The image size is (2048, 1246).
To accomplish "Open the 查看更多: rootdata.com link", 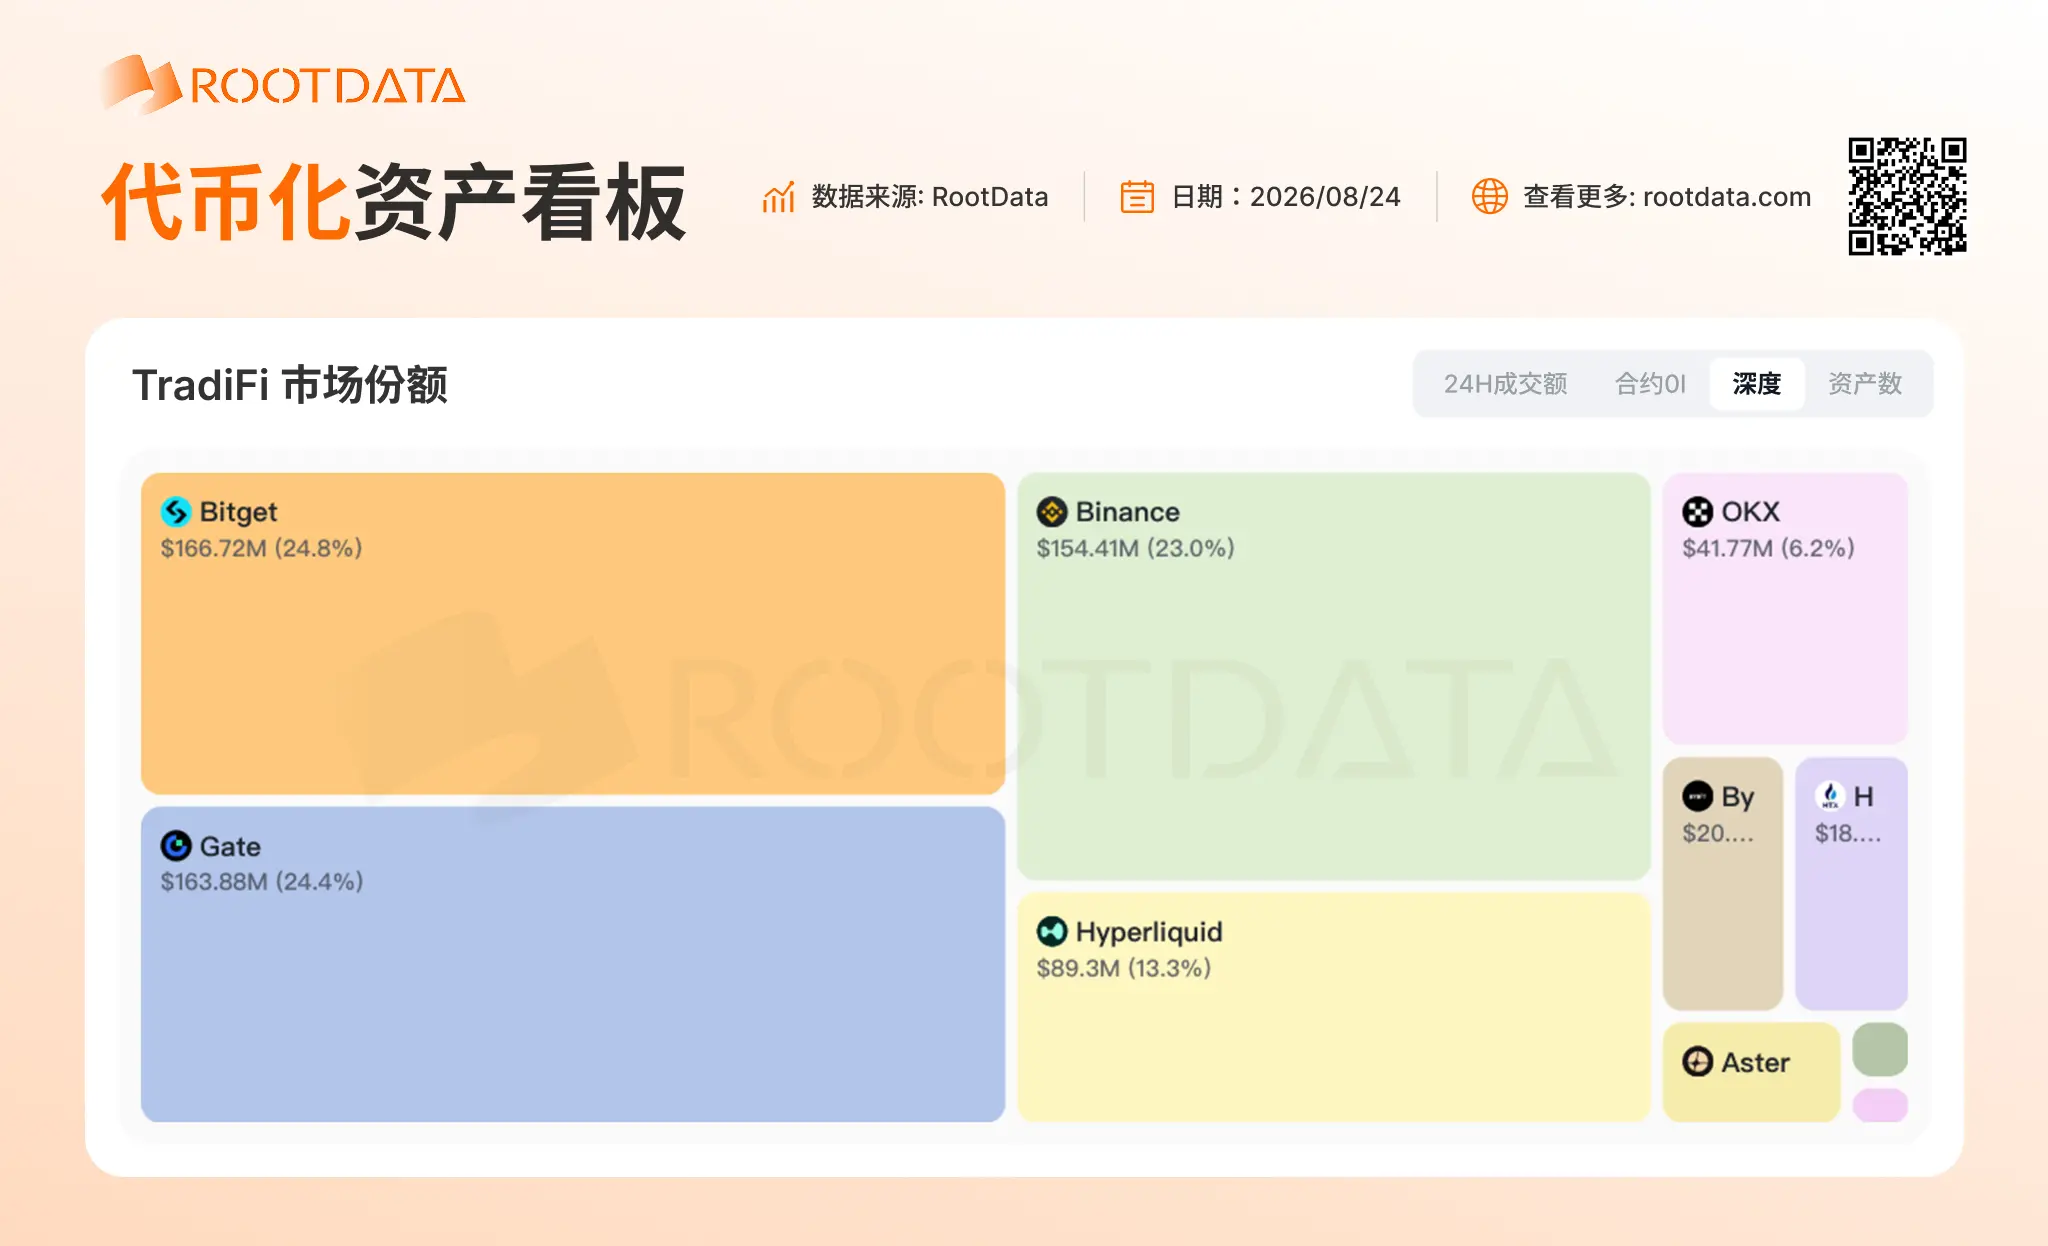I will coord(1667,197).
